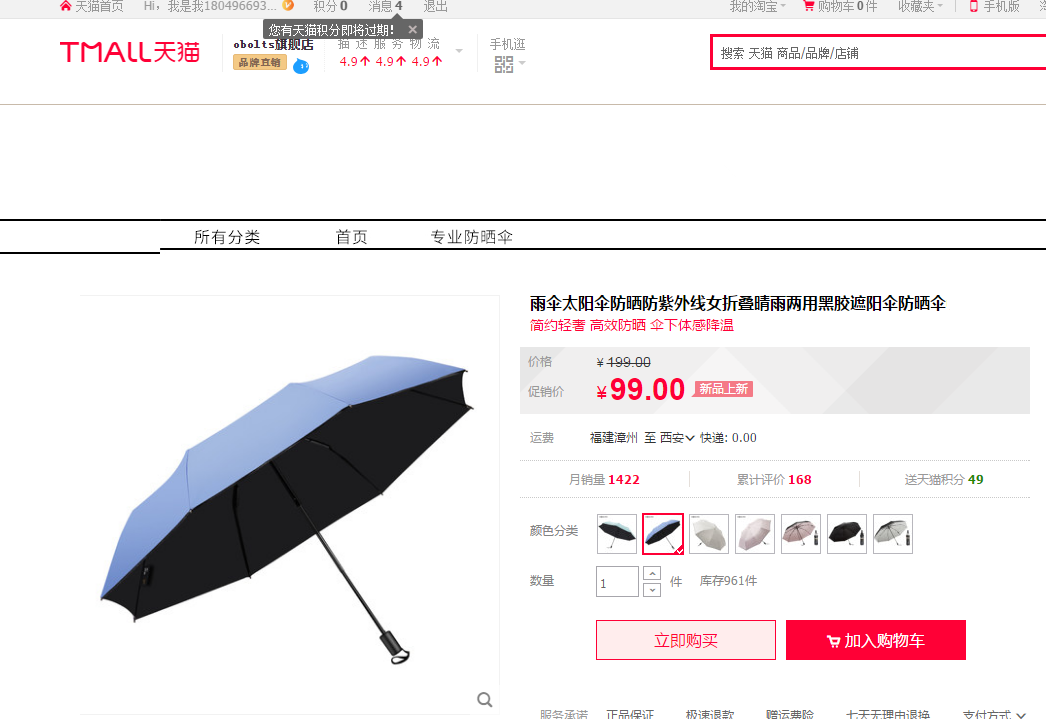
Task: Click the 立即购买 button
Action: (686, 640)
